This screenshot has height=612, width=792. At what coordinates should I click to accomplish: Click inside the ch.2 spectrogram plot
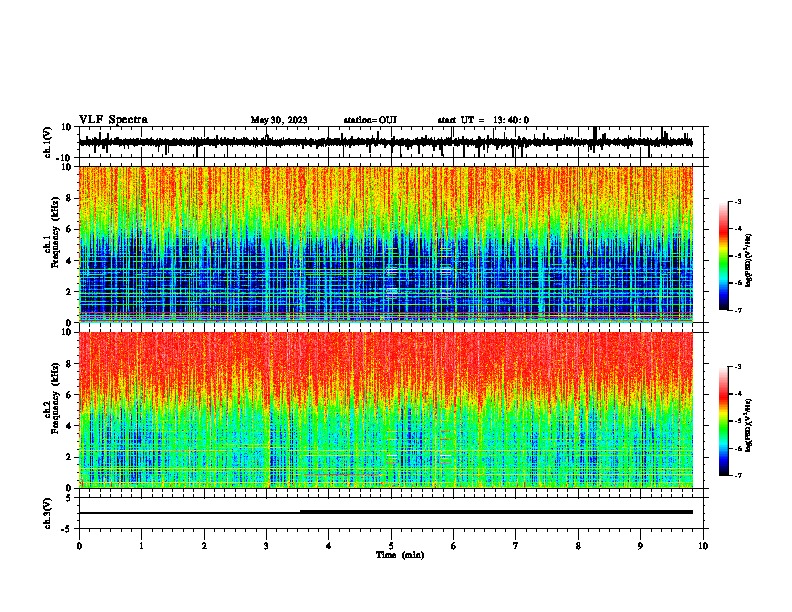(386, 410)
